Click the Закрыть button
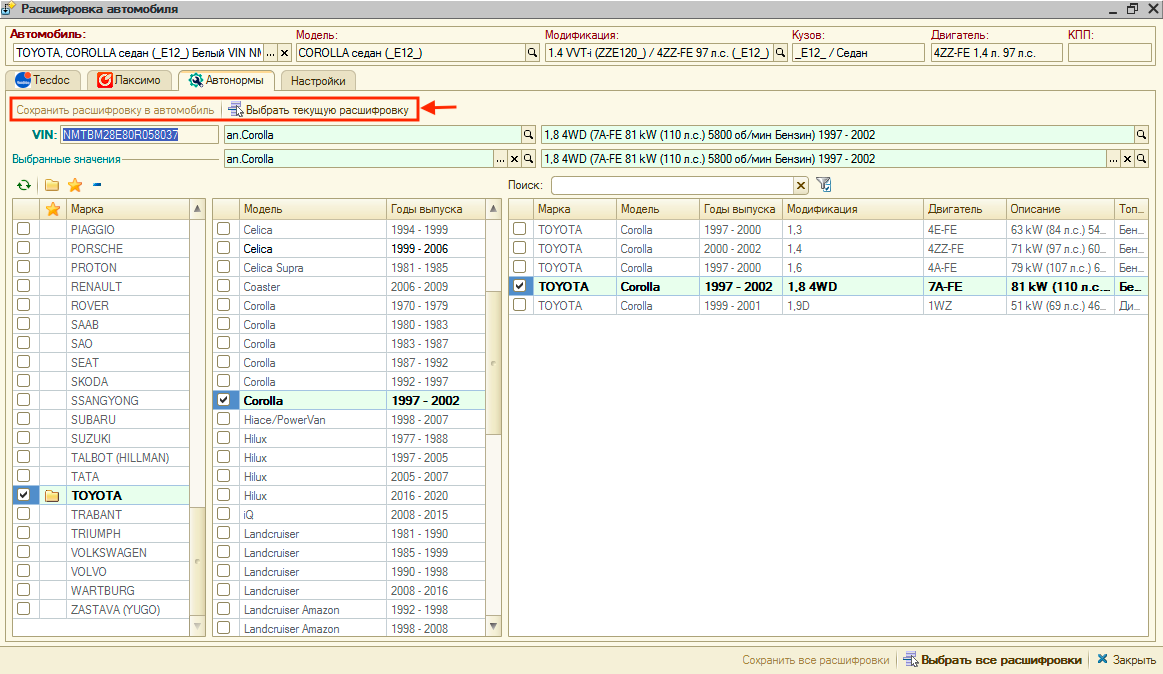This screenshot has width=1163, height=674. pyautogui.click(x=1126, y=660)
